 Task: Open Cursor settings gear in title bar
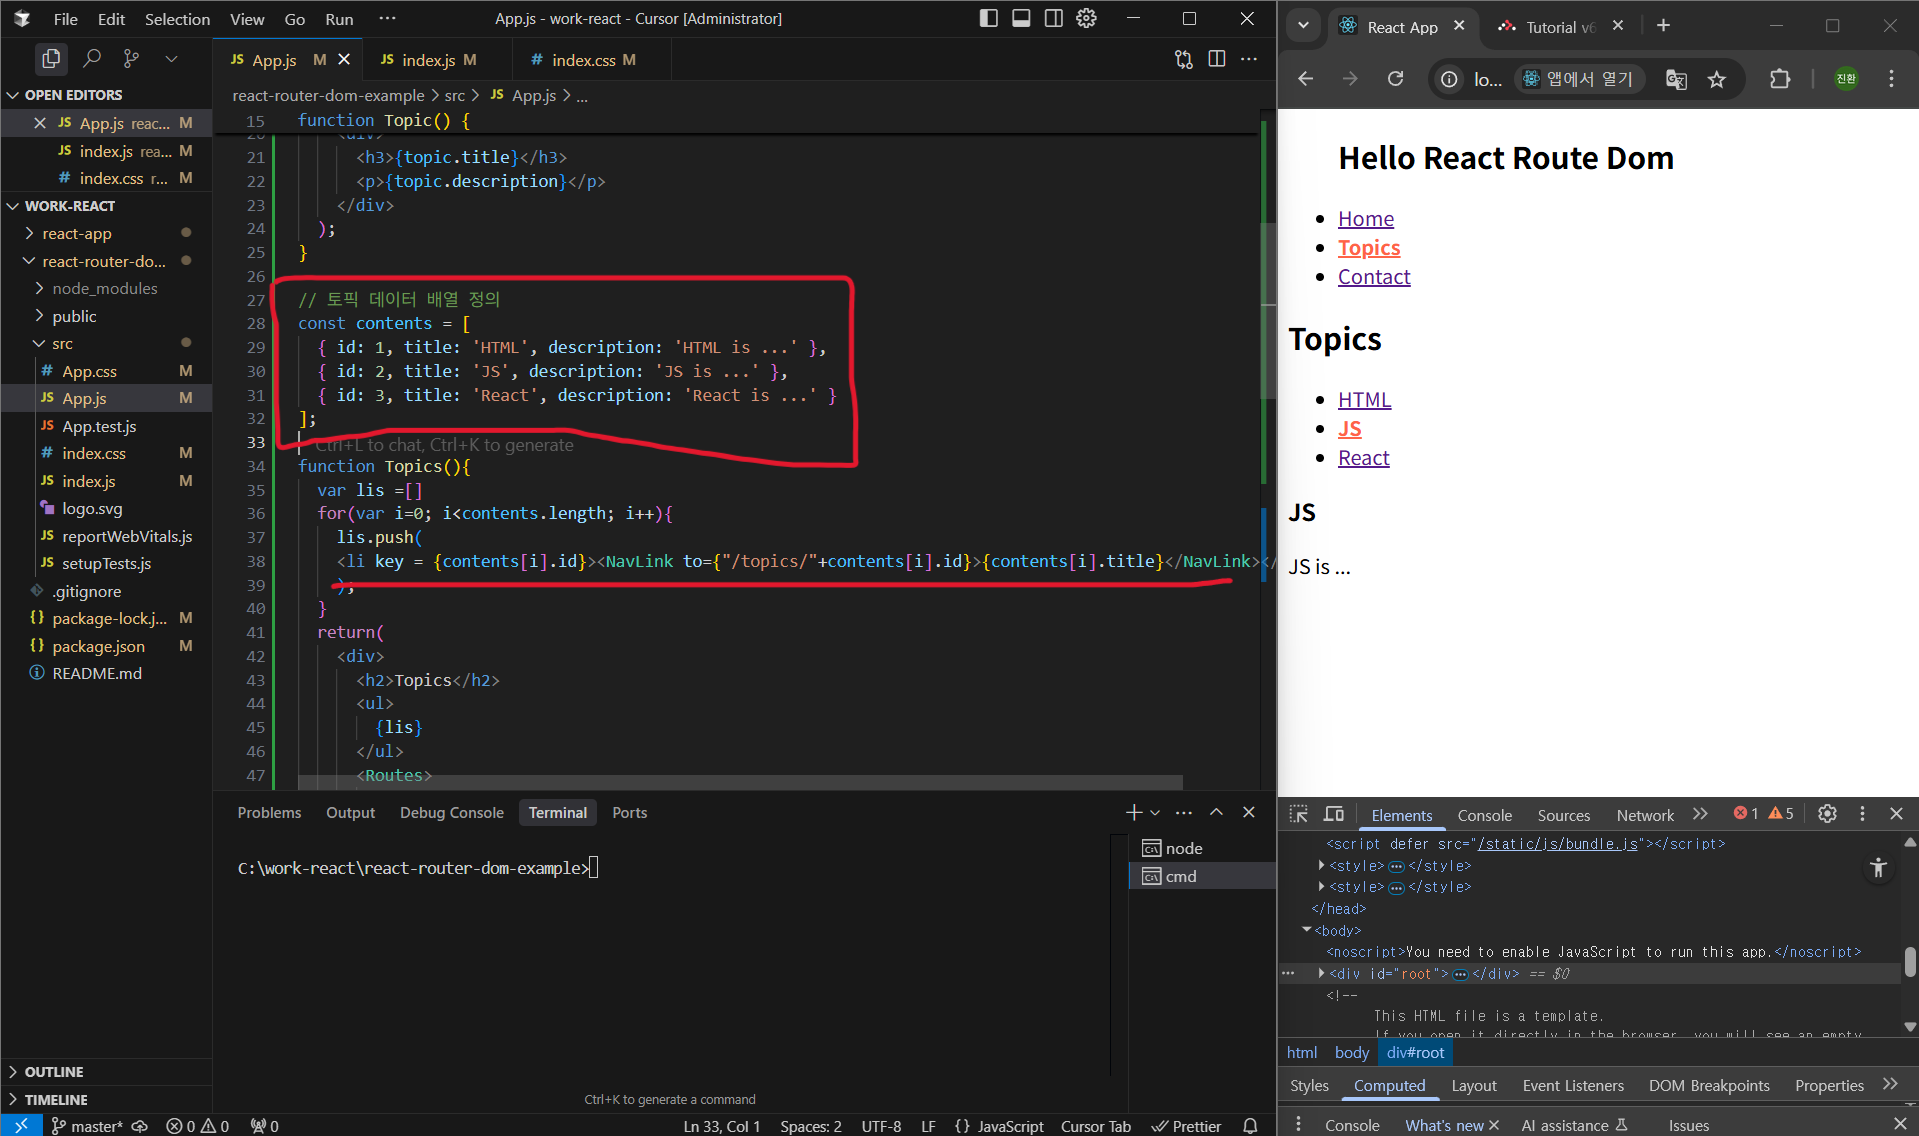click(1087, 18)
